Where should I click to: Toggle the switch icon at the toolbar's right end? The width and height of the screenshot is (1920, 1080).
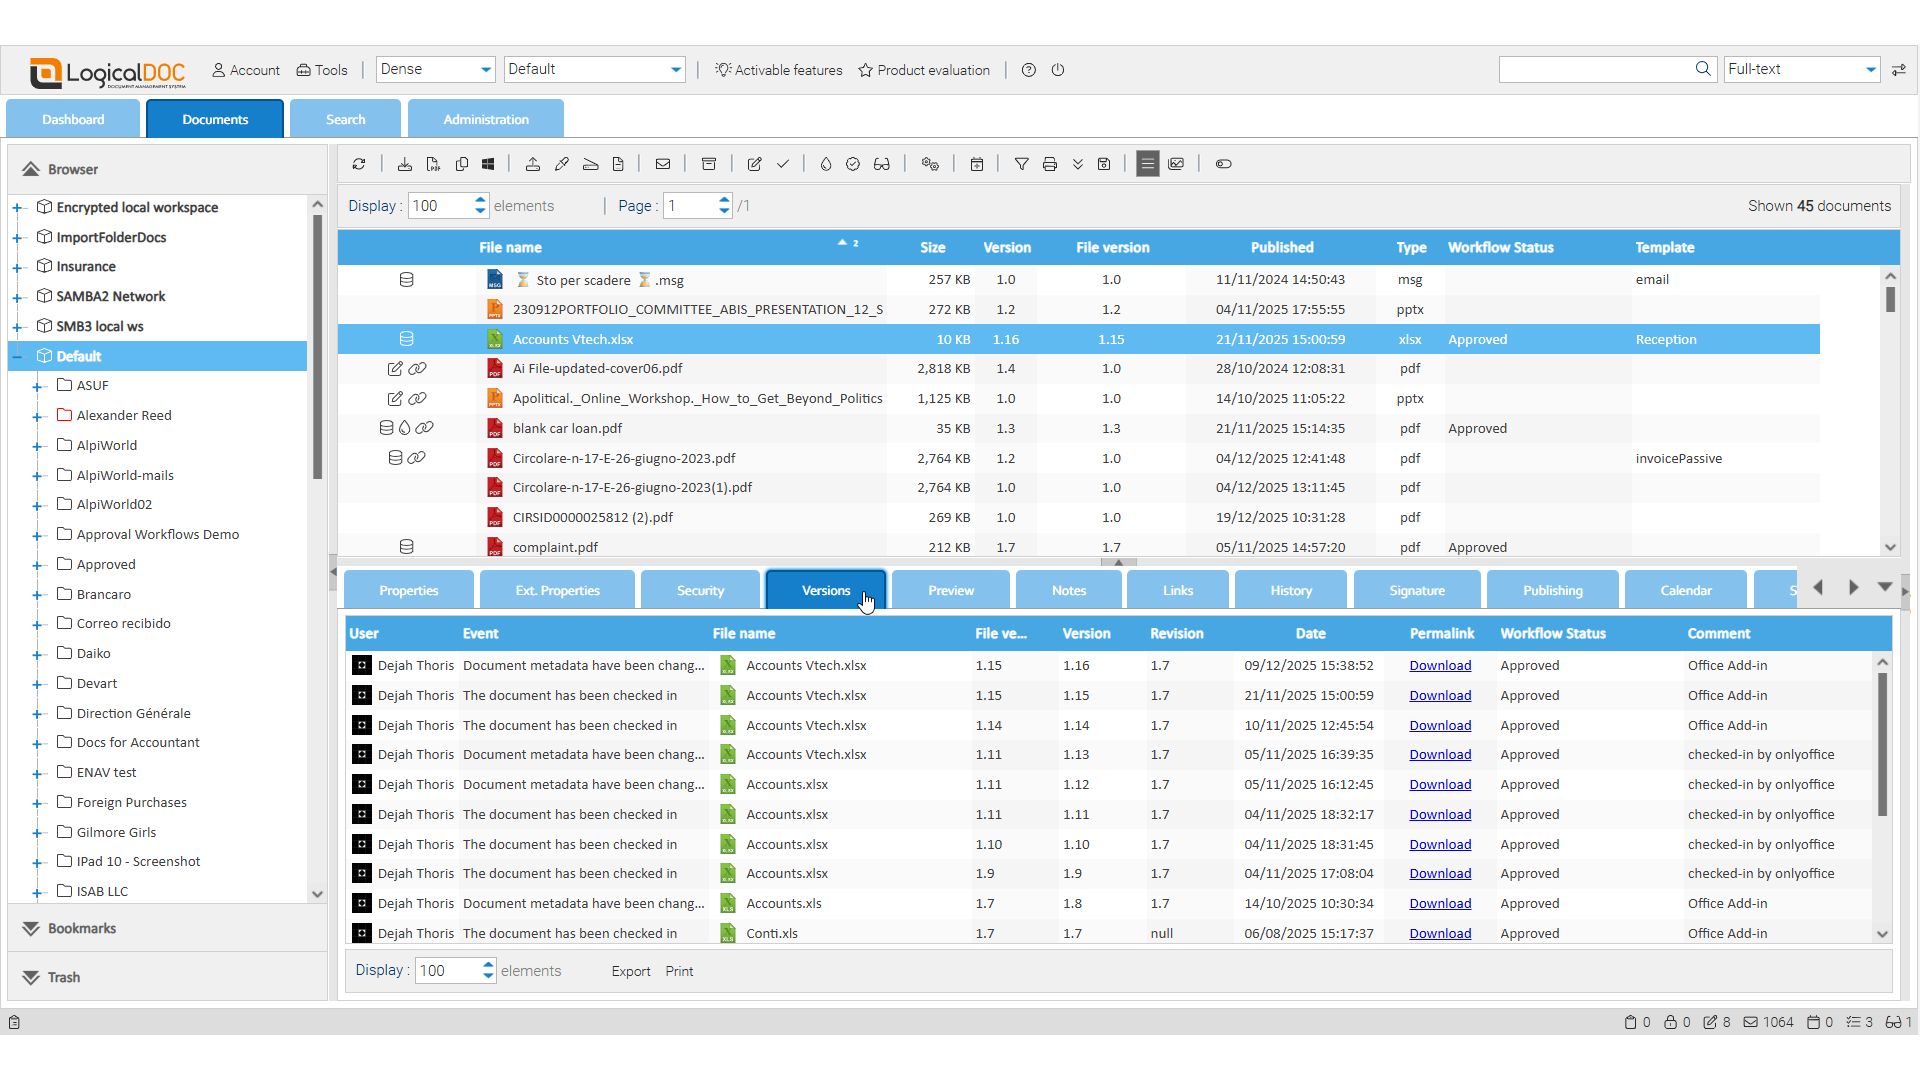tap(1223, 164)
